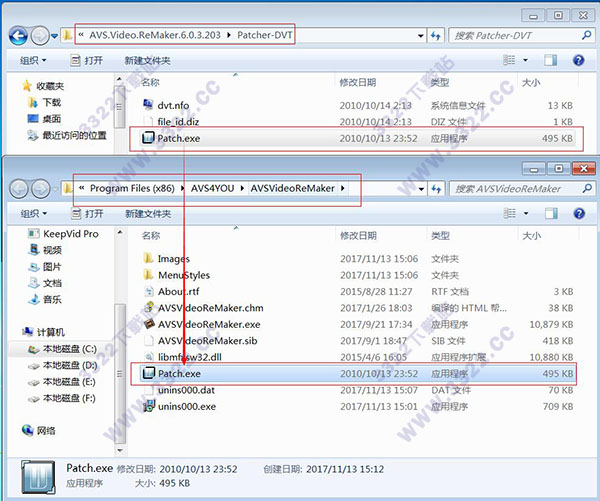Click refresh icon in Patcher-DVT address bar
Image resolution: width=600 pixels, height=501 pixels.
[435, 36]
